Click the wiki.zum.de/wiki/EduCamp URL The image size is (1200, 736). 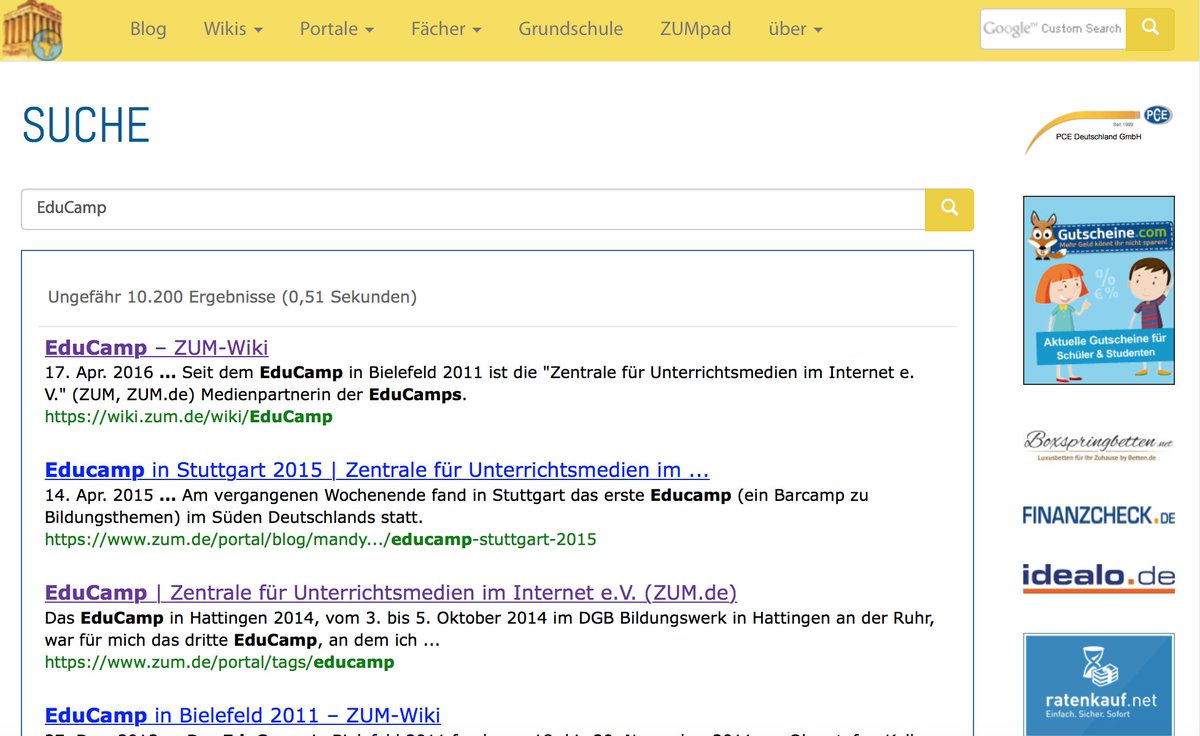coord(188,417)
